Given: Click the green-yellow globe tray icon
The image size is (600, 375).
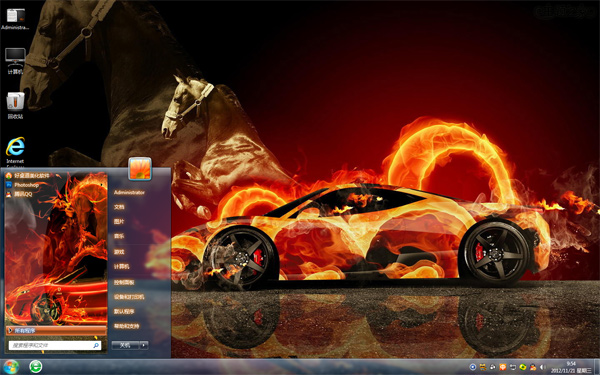Looking at the screenshot, I should [523, 367].
